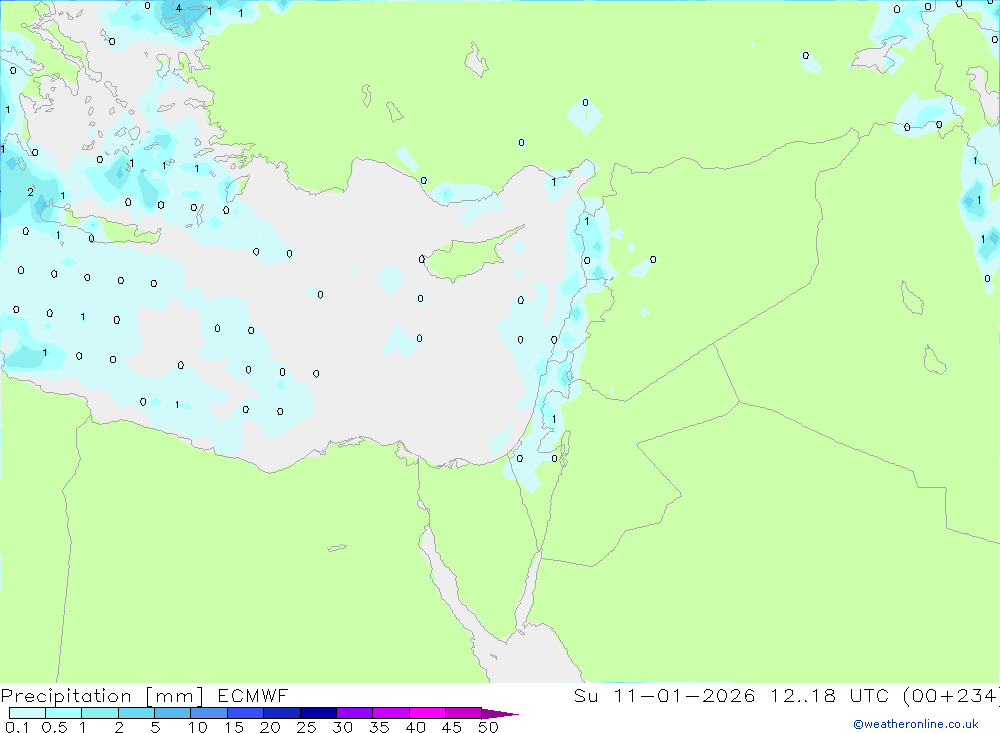The width and height of the screenshot is (1000, 733).
Task: Click the 10–15 mm blue legend swatch
Action: (x=209, y=713)
